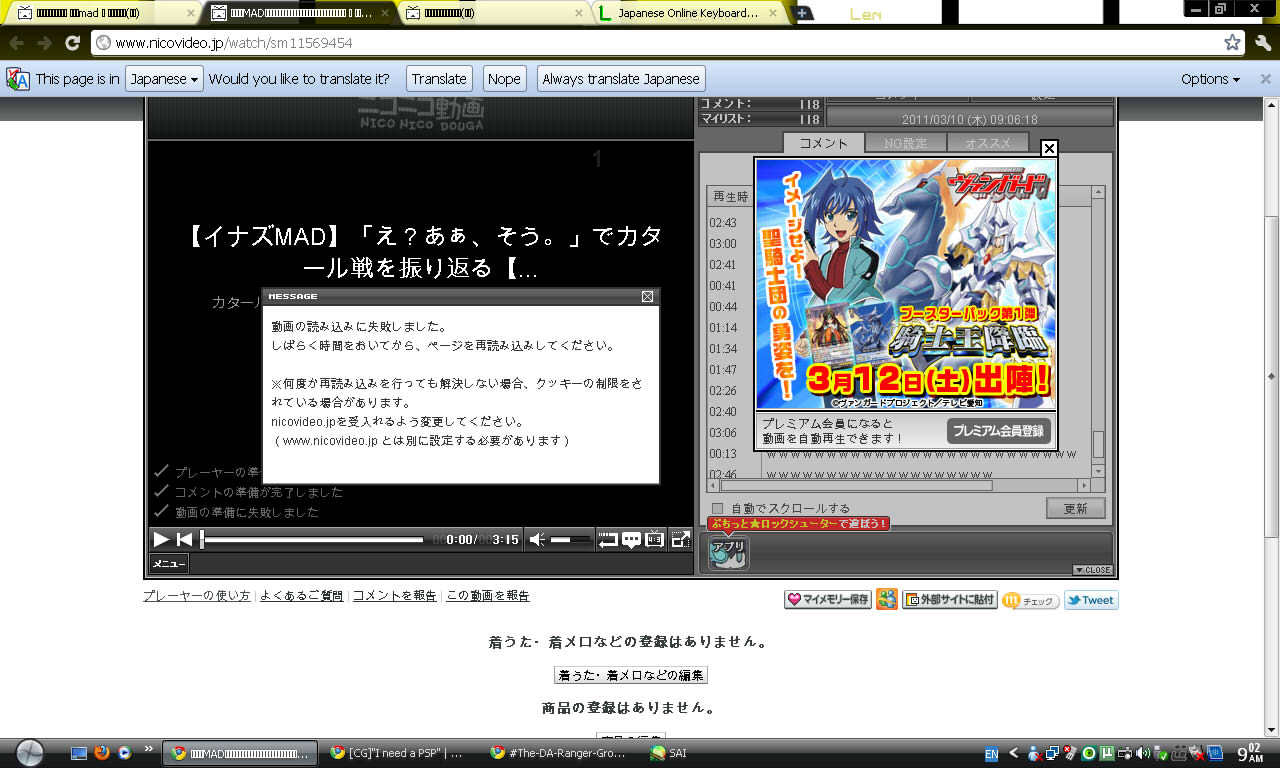Click the EN language indicator in tray
The width and height of the screenshot is (1280, 768).
click(x=992, y=754)
